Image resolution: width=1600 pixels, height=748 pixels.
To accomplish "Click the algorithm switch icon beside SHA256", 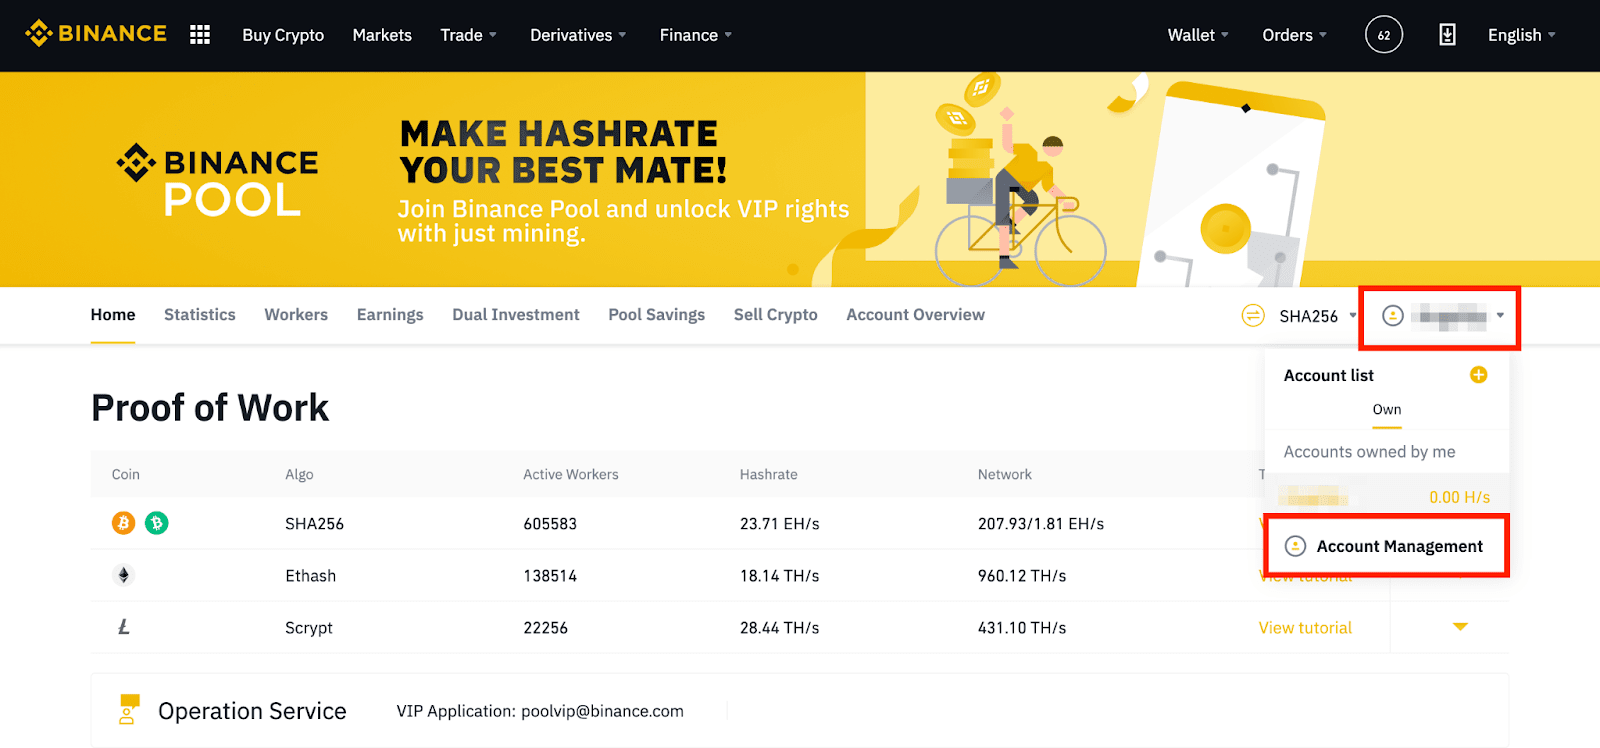I will 1253,316.
